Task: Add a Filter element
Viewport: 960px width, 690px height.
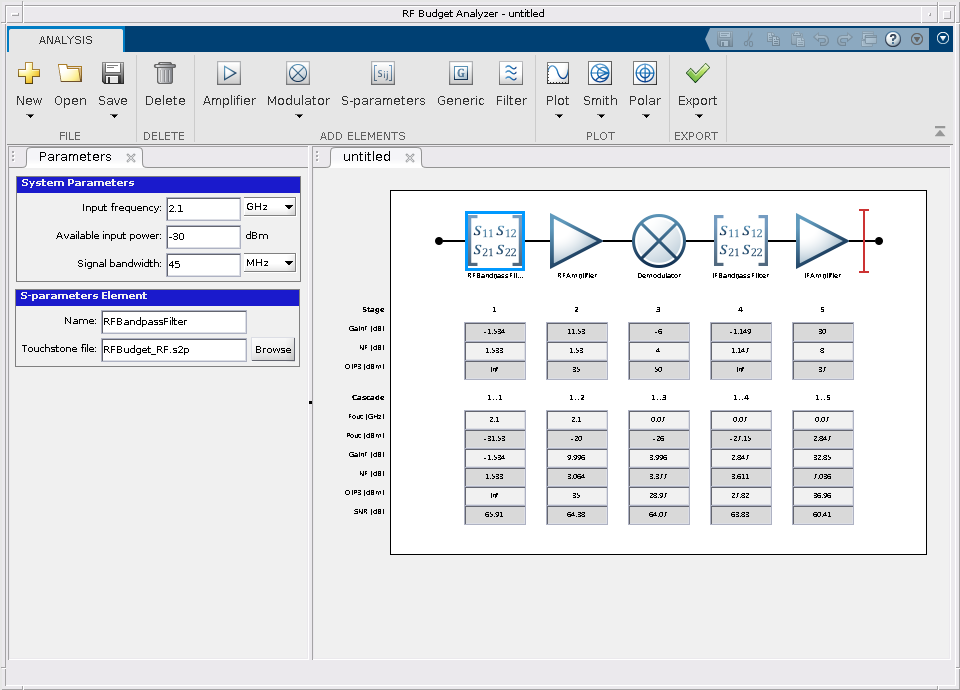Action: tap(511, 74)
